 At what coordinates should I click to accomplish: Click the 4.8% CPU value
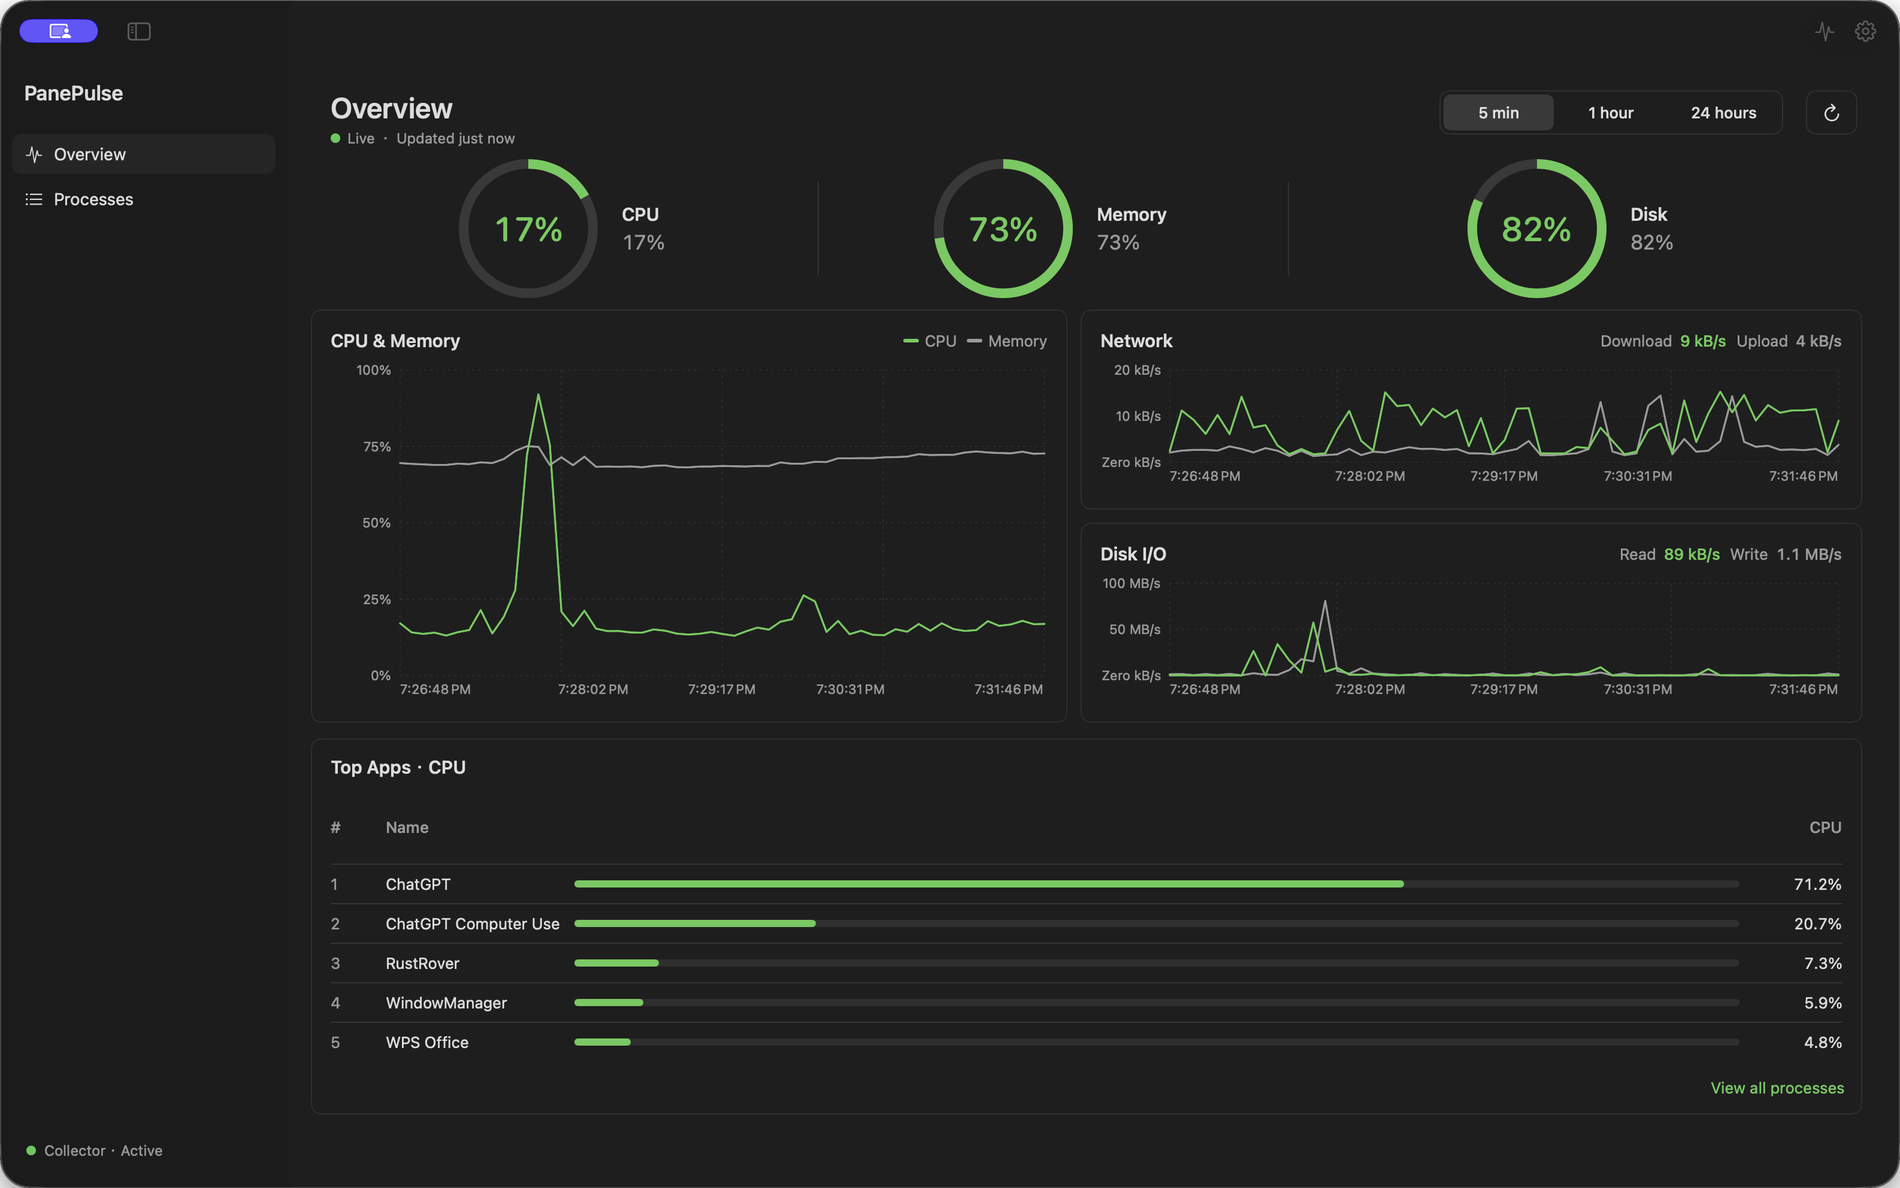(x=1822, y=1042)
